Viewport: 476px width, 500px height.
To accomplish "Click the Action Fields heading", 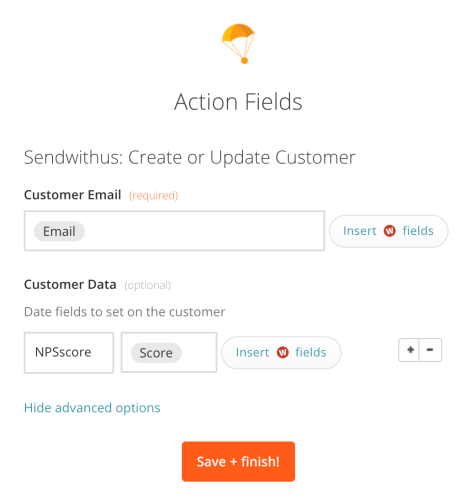I will 238,102.
